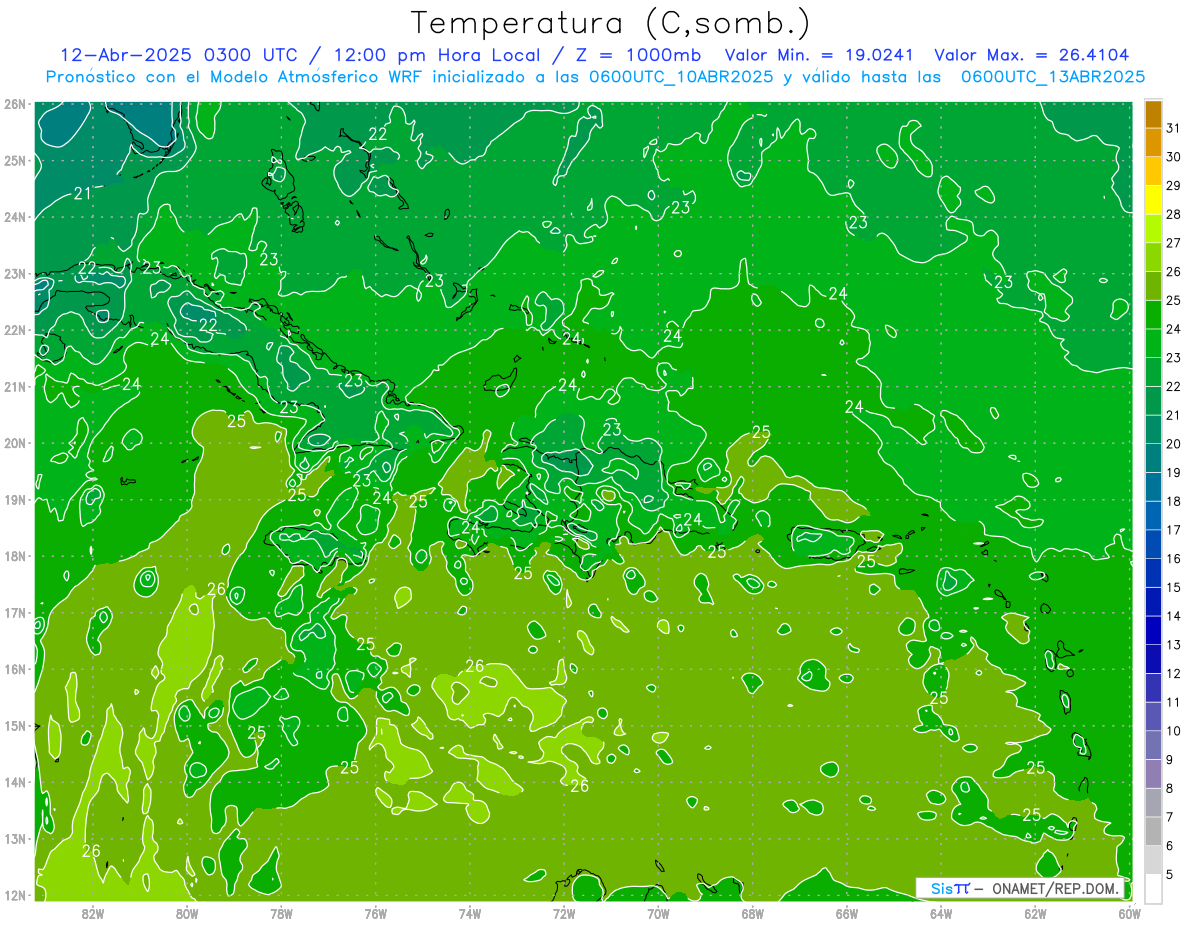Click the 'Valor Min. = 19.0241' value
This screenshot has height=927, width=1200.
(x=820, y=54)
